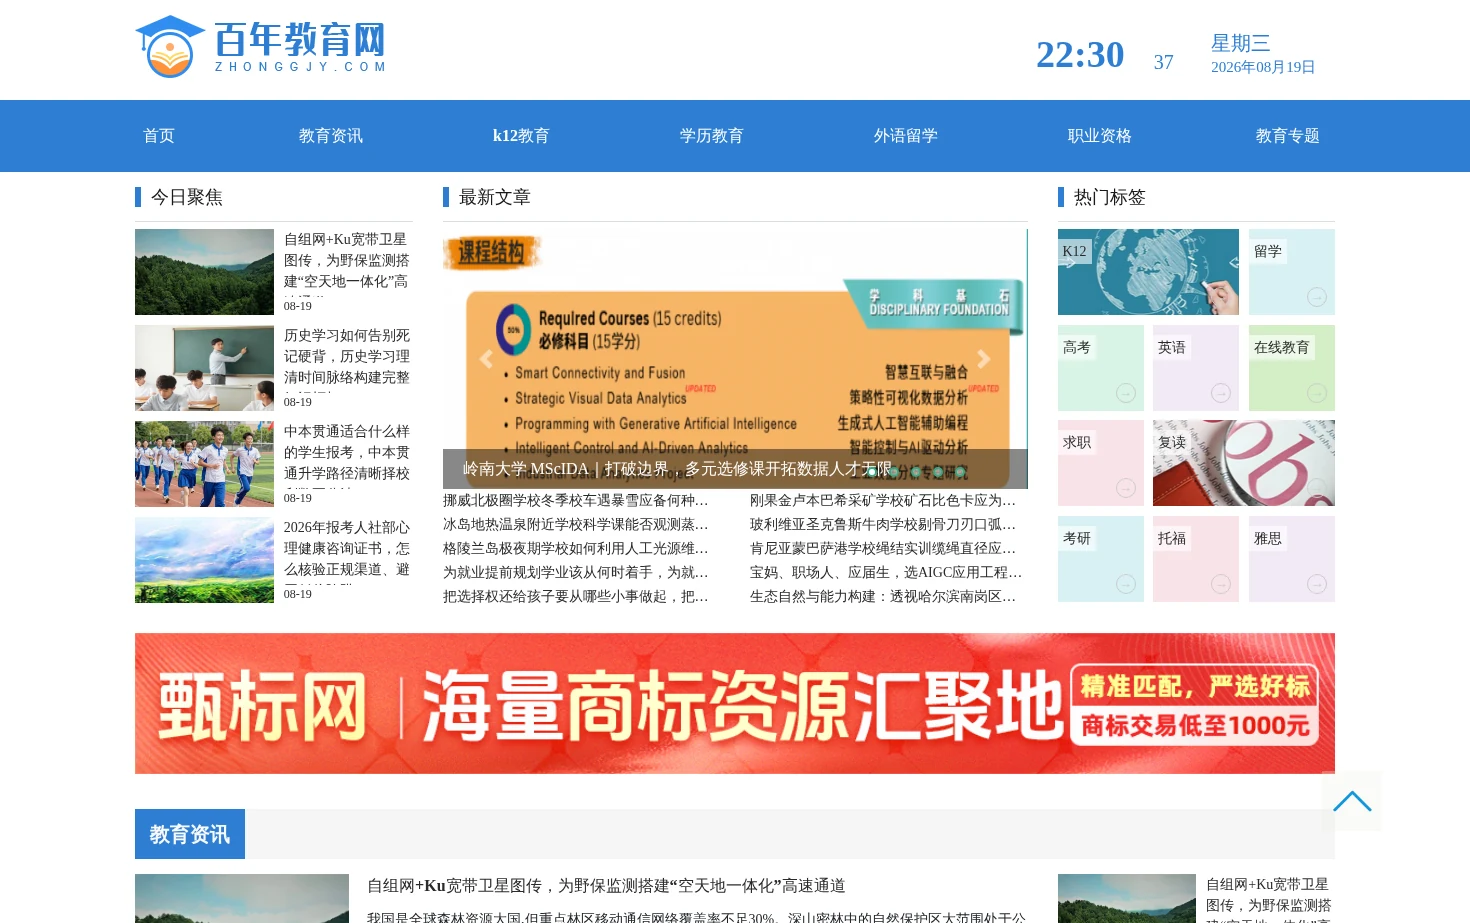Open article 挪威北极圈学校冬季校车遇暴雪
Viewport: 1470px width, 923px height.
[576, 500]
